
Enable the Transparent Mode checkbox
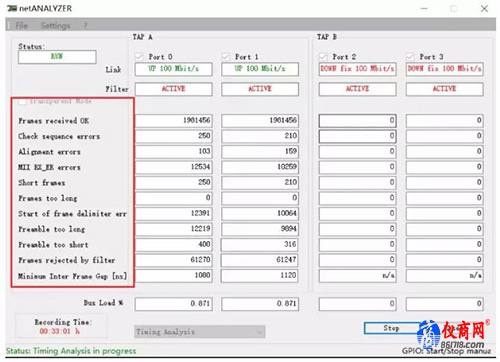coord(22,101)
